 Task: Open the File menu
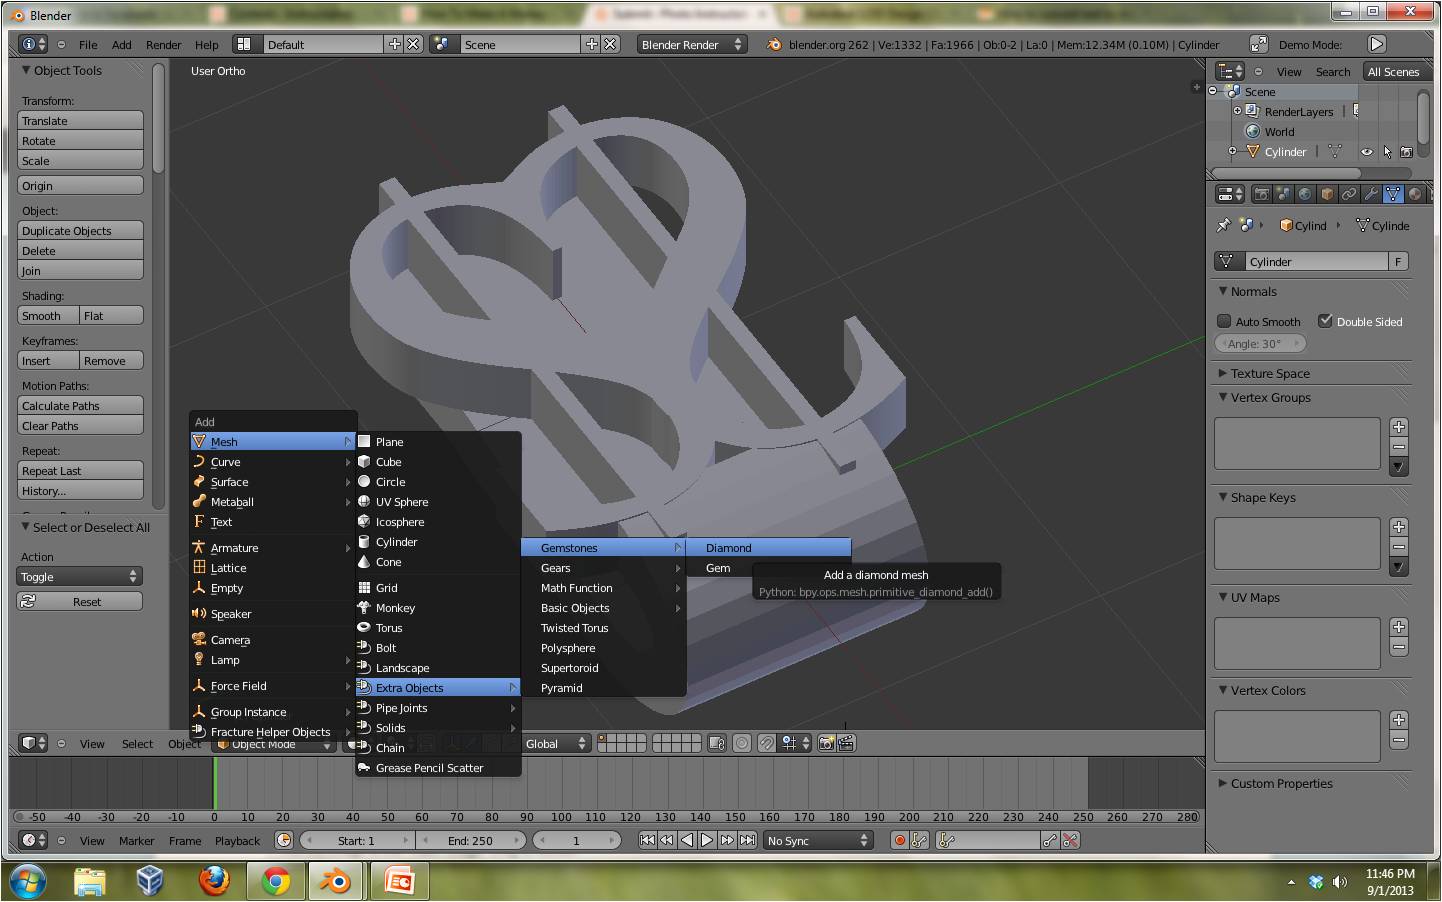tap(88, 44)
